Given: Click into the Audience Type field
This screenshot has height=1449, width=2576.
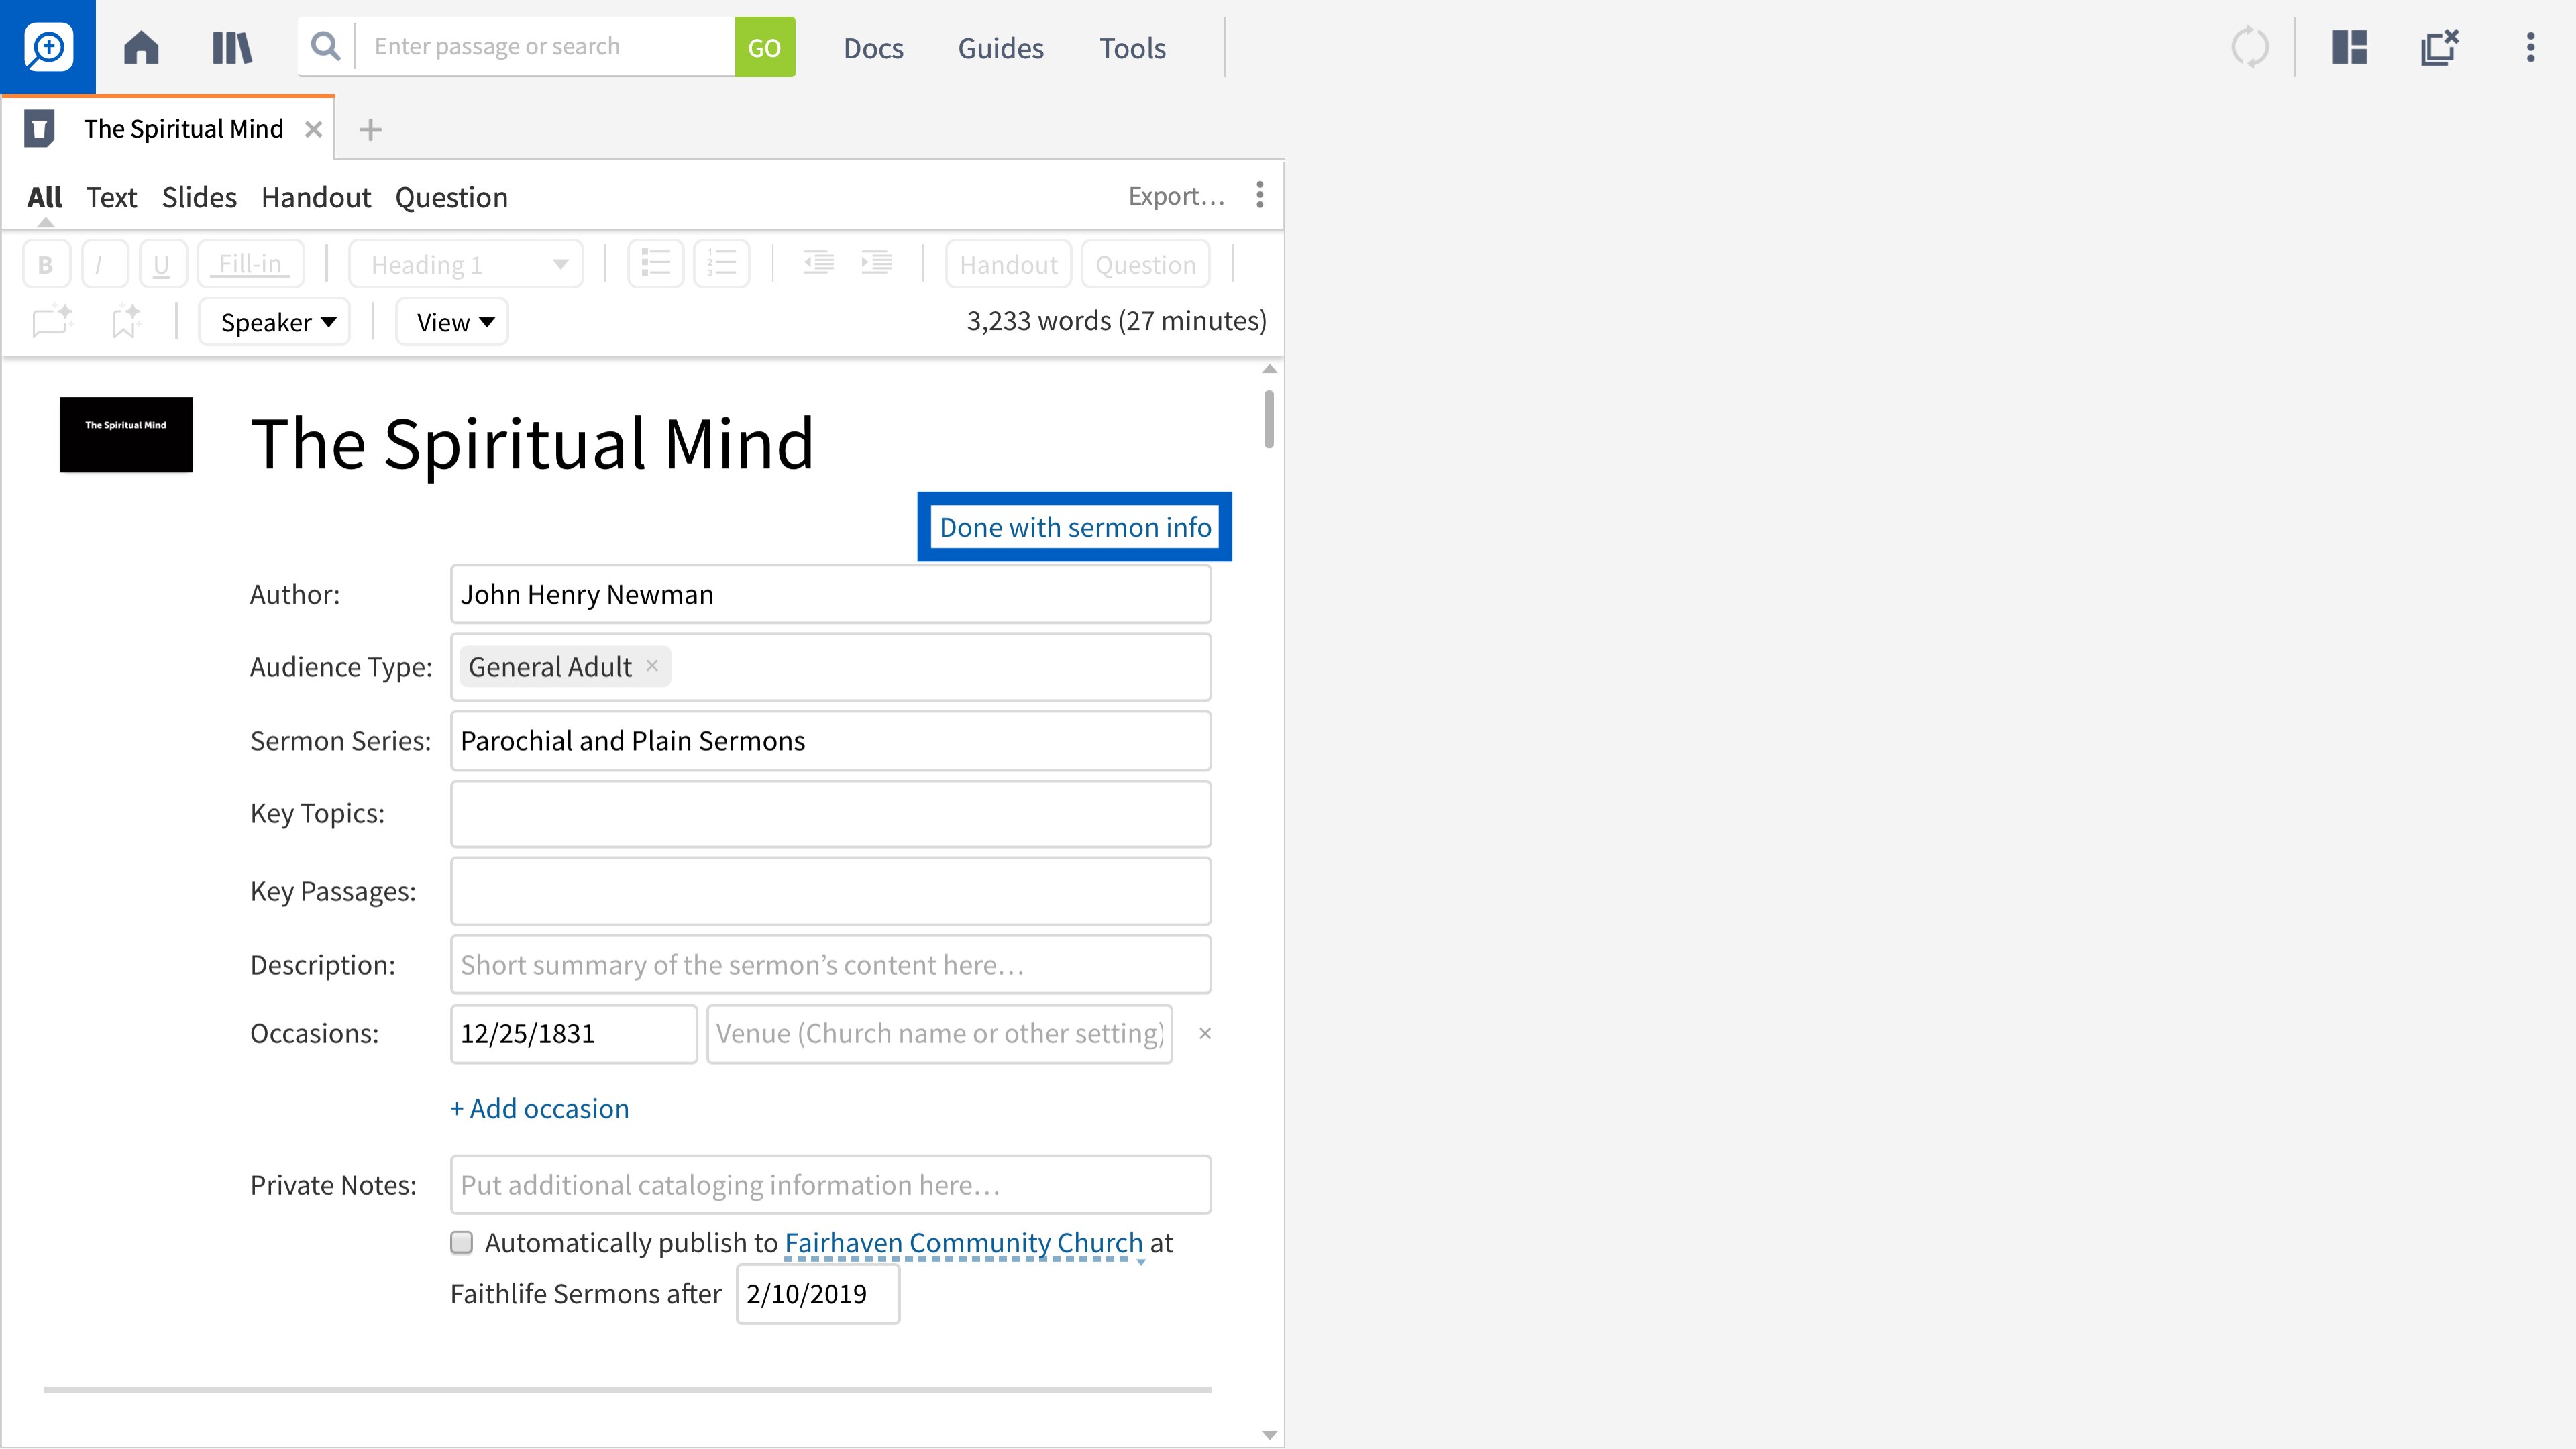Looking at the screenshot, I should pos(830,667).
